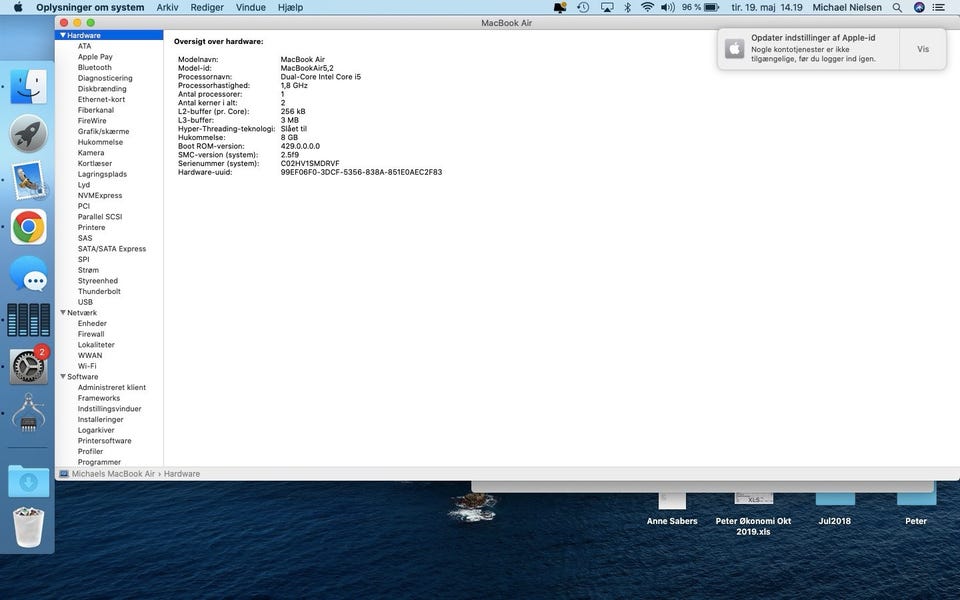Open AirPlay display menu bar icon

607,7
